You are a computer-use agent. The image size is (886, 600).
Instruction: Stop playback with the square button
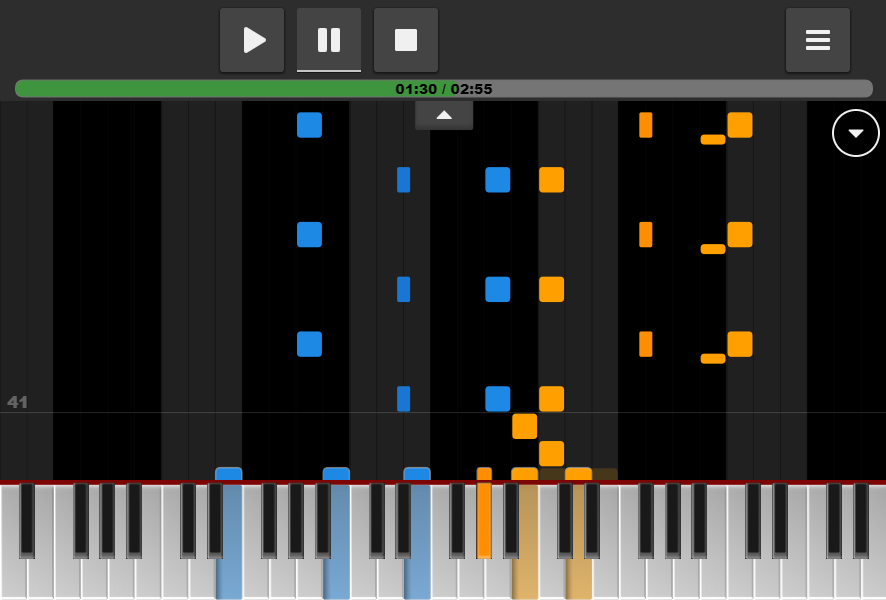pos(406,40)
